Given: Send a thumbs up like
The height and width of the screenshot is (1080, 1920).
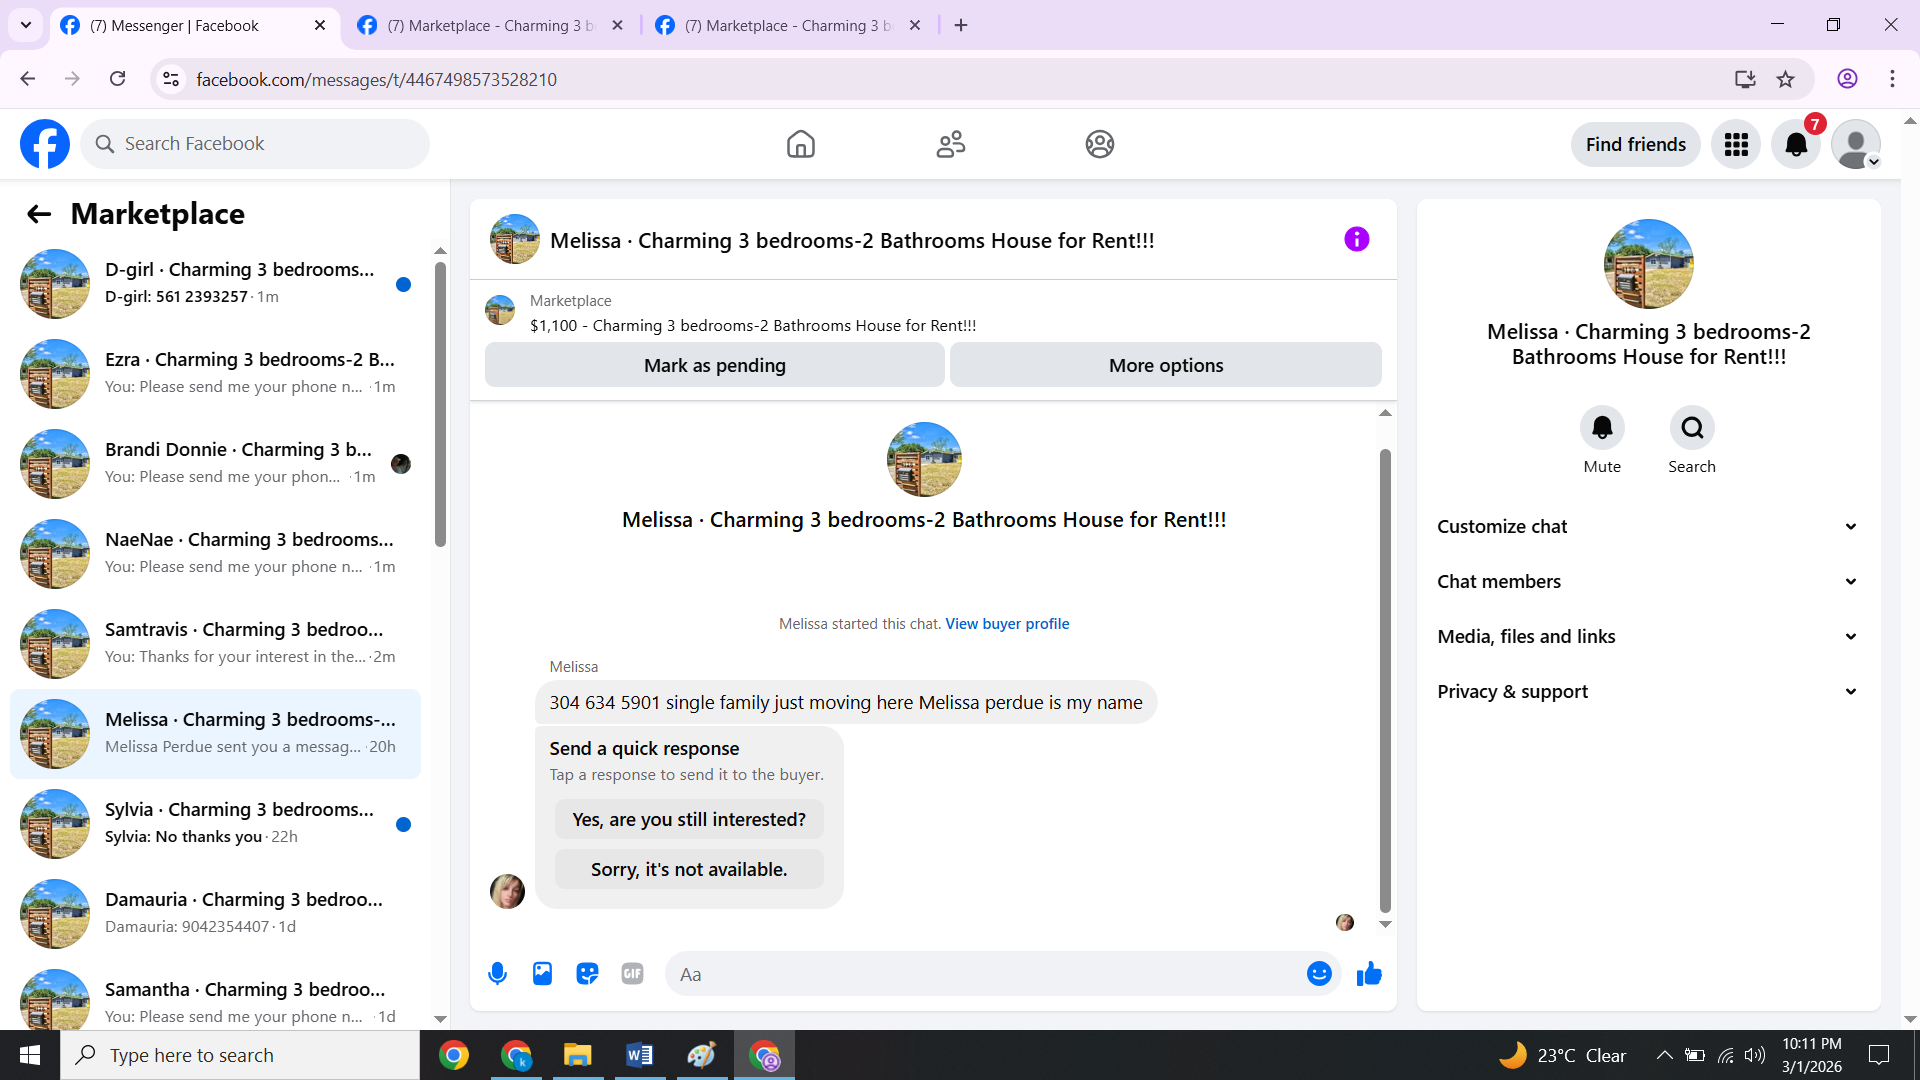Looking at the screenshot, I should (x=1369, y=974).
